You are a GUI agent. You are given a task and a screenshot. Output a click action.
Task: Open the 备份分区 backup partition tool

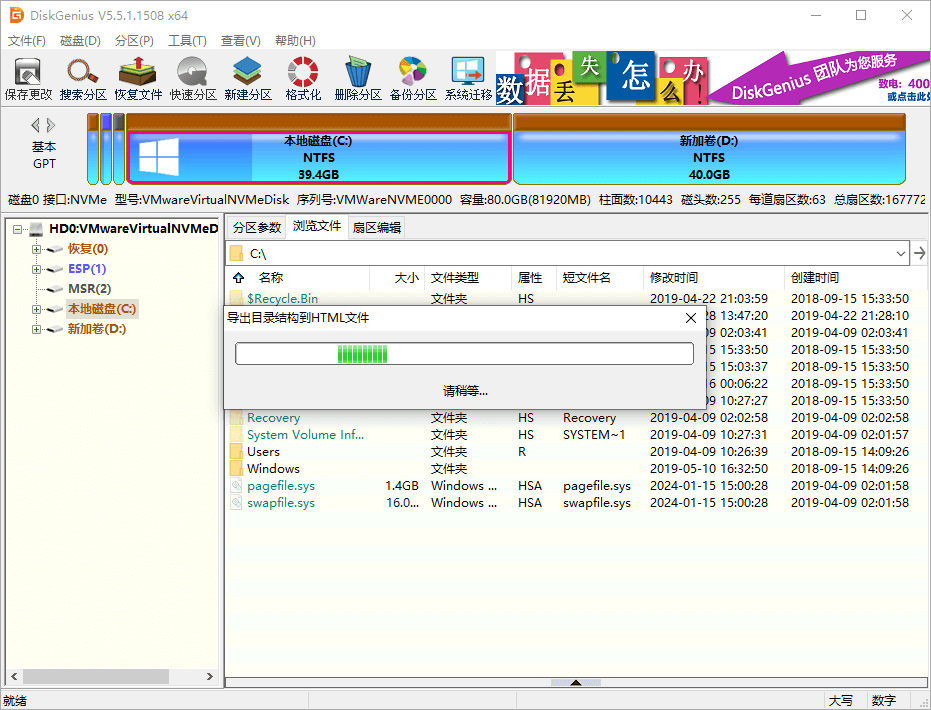click(413, 78)
